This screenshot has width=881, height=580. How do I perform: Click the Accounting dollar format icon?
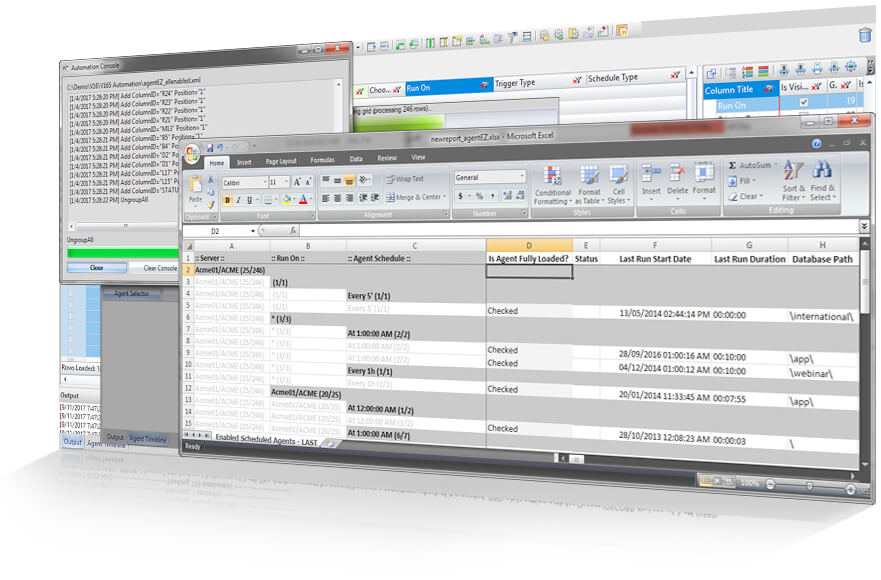461,196
